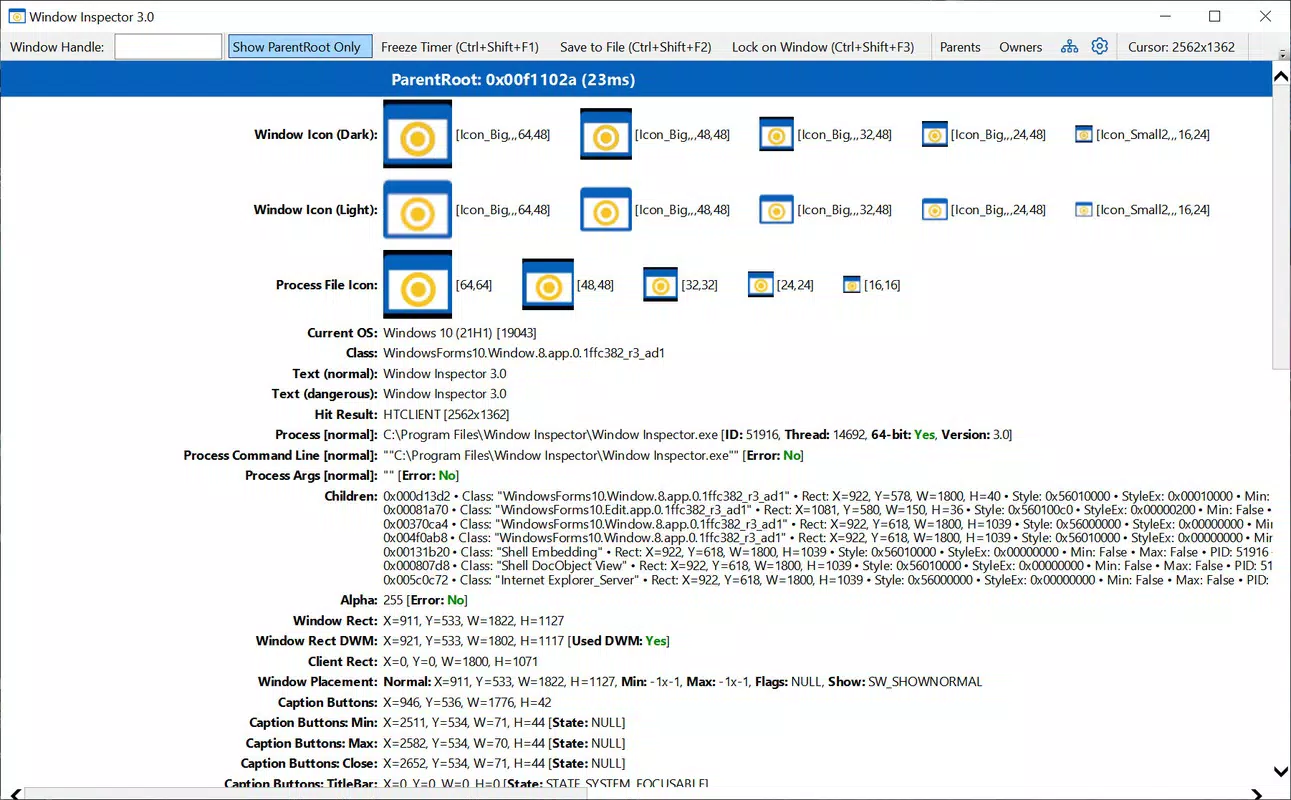Toggle Lock on Window option
This screenshot has width=1291, height=800.
pos(823,47)
